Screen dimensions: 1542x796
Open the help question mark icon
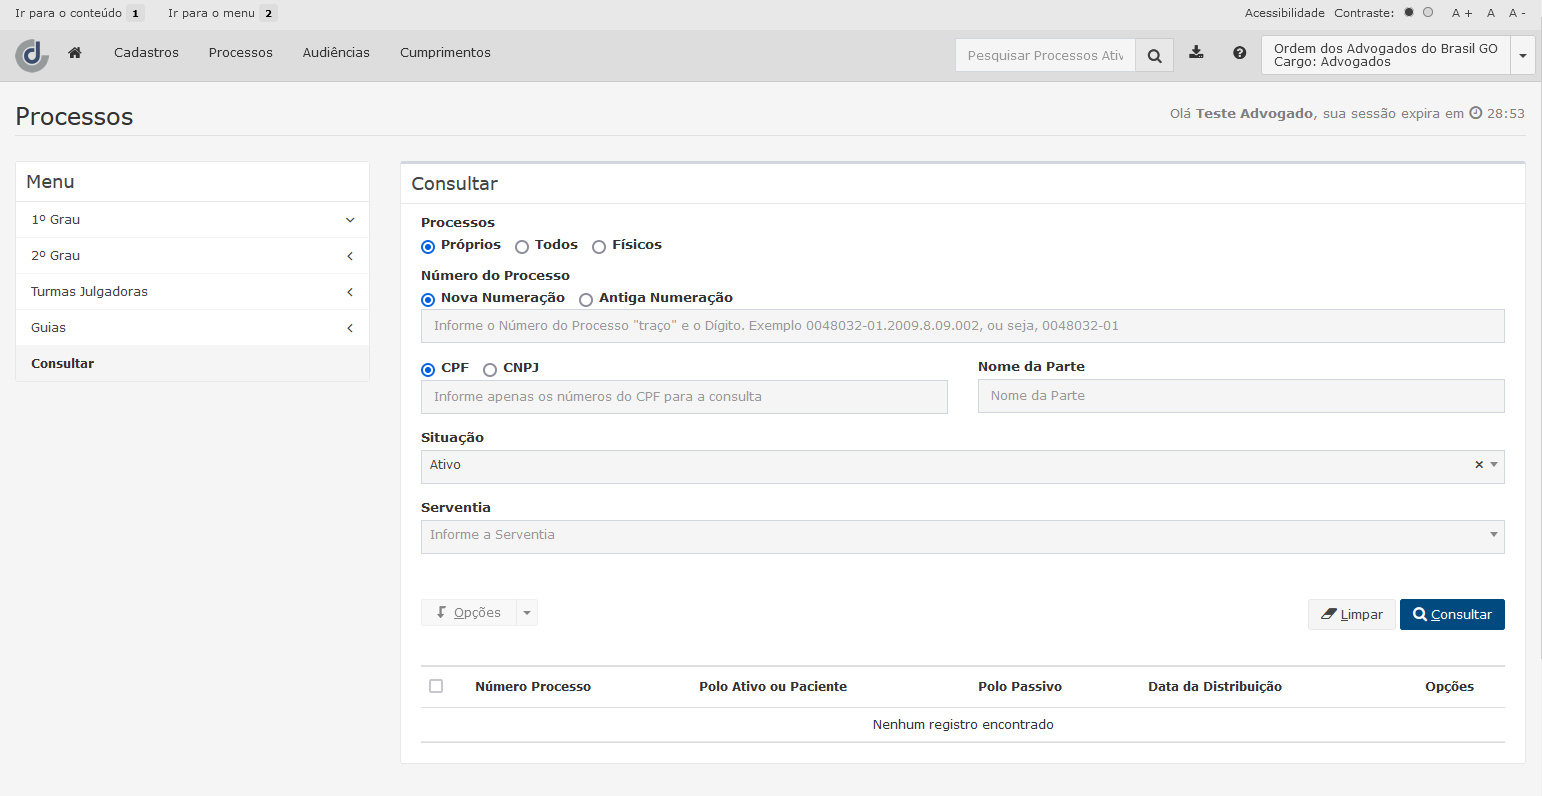[1239, 53]
